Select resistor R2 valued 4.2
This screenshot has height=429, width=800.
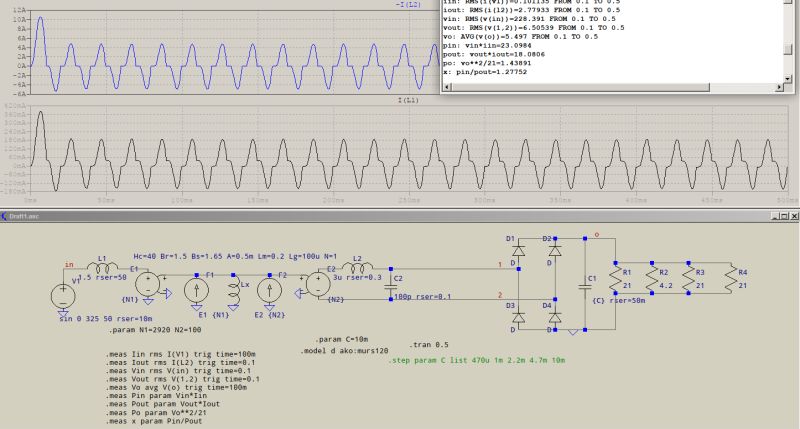pyautogui.click(x=652, y=279)
